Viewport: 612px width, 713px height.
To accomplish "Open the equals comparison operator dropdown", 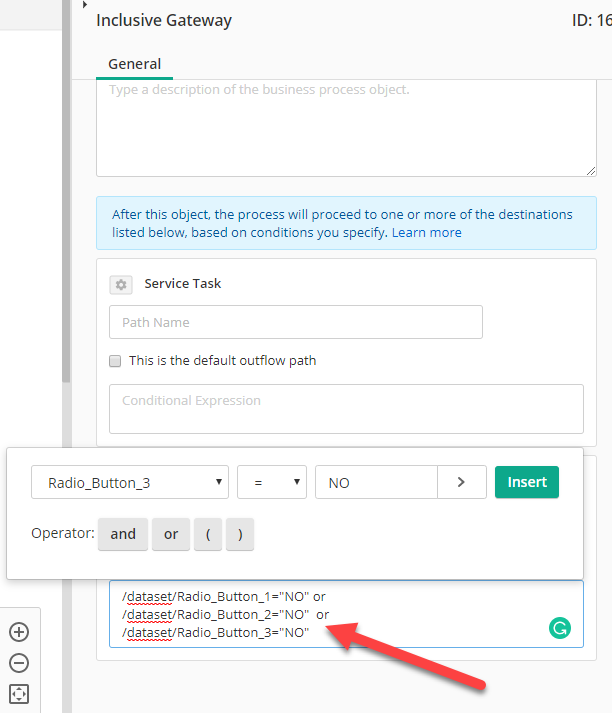I will click(272, 482).
